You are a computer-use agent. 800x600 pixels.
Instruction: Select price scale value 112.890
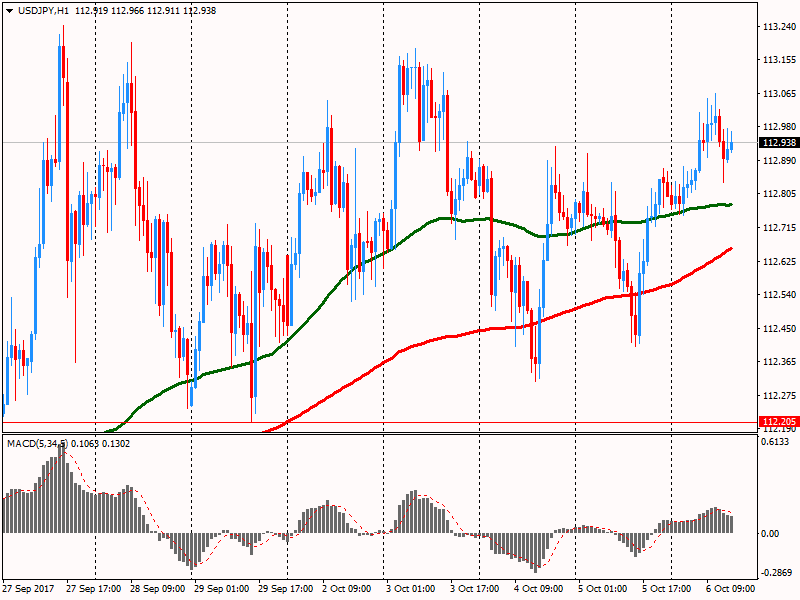(x=779, y=161)
